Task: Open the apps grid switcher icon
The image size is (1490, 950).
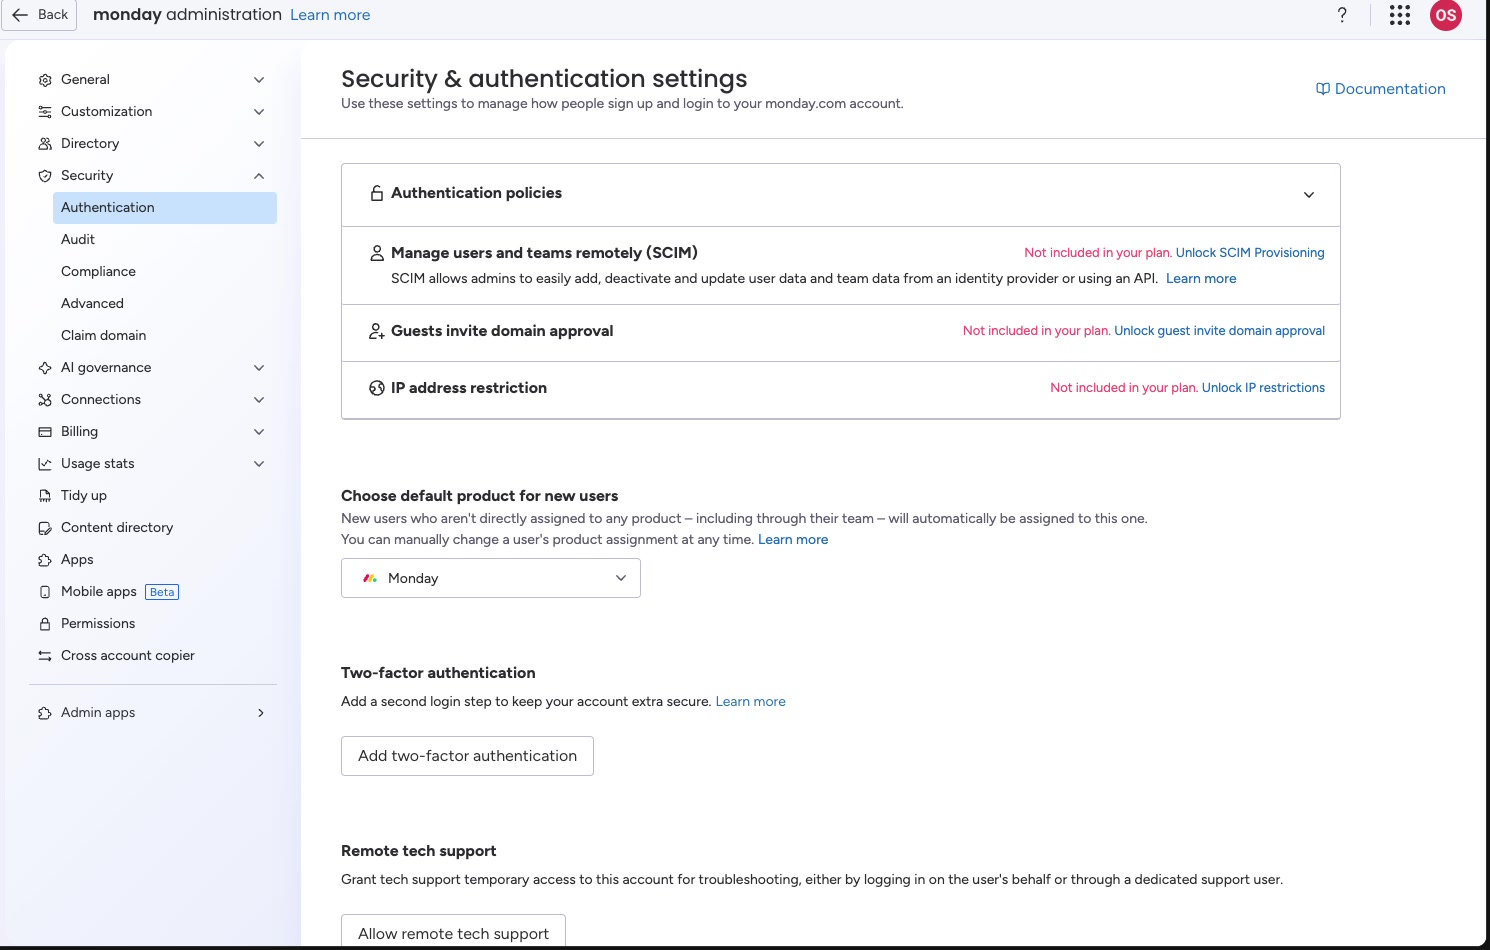Action: [1400, 15]
